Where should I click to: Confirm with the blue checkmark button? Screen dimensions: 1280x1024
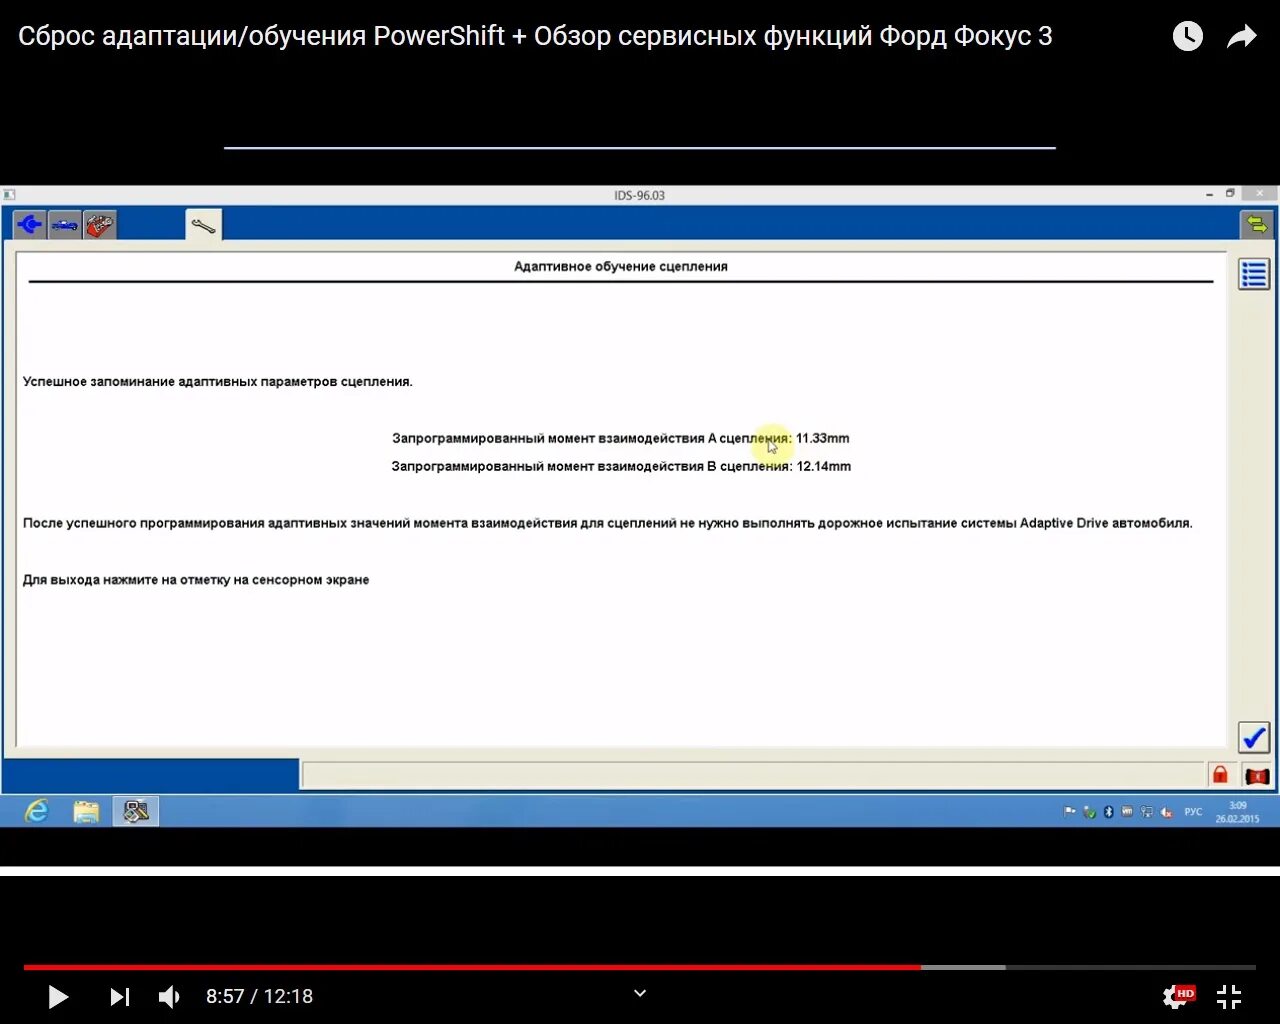point(1254,738)
